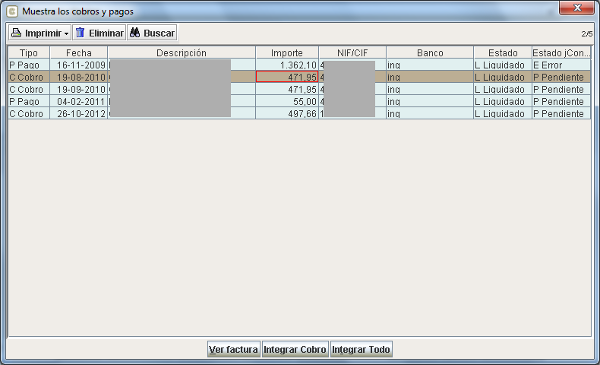Click the E Error status cell
This screenshot has height=365, width=600.
(561, 65)
